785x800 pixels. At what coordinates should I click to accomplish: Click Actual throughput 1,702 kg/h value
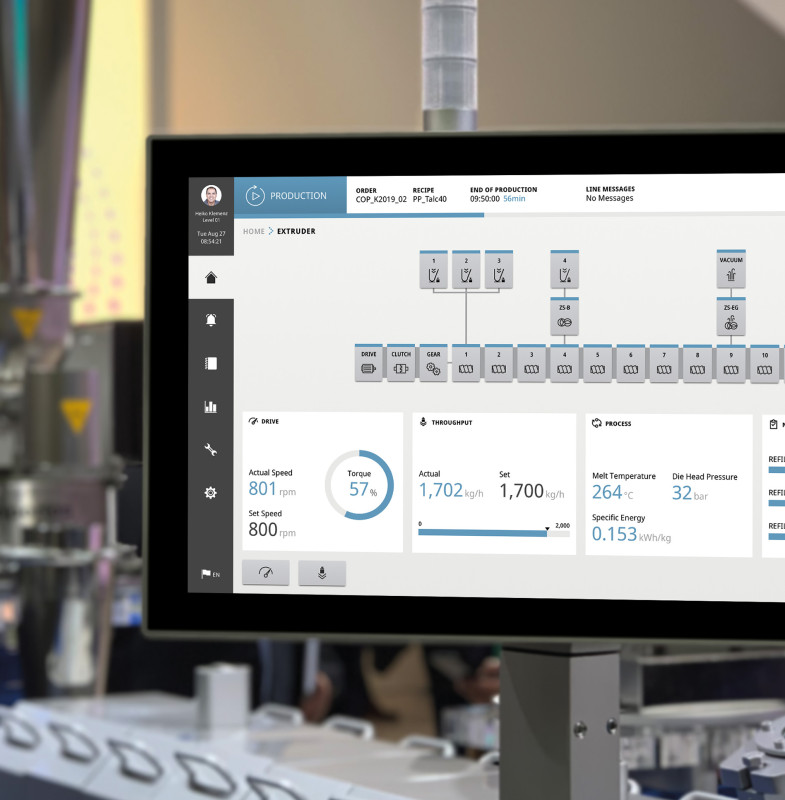click(451, 490)
